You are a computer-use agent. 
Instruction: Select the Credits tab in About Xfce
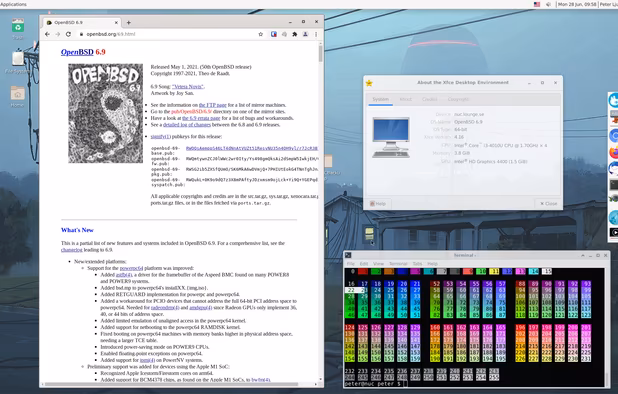point(430,99)
